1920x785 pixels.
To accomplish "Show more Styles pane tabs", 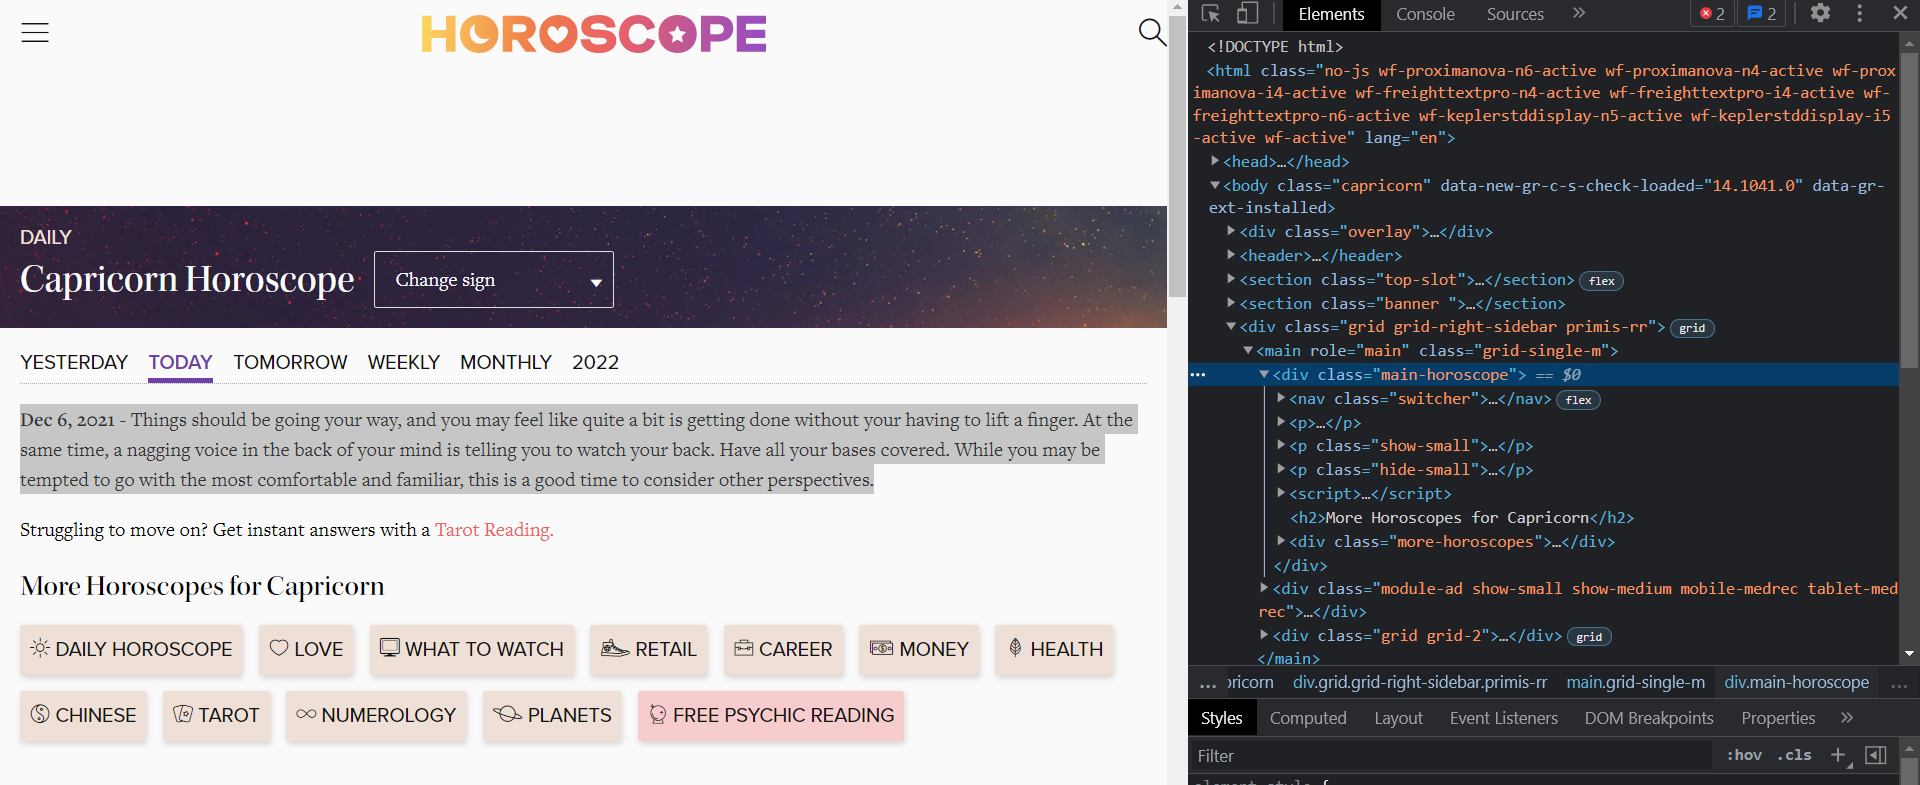I will coord(1847,718).
